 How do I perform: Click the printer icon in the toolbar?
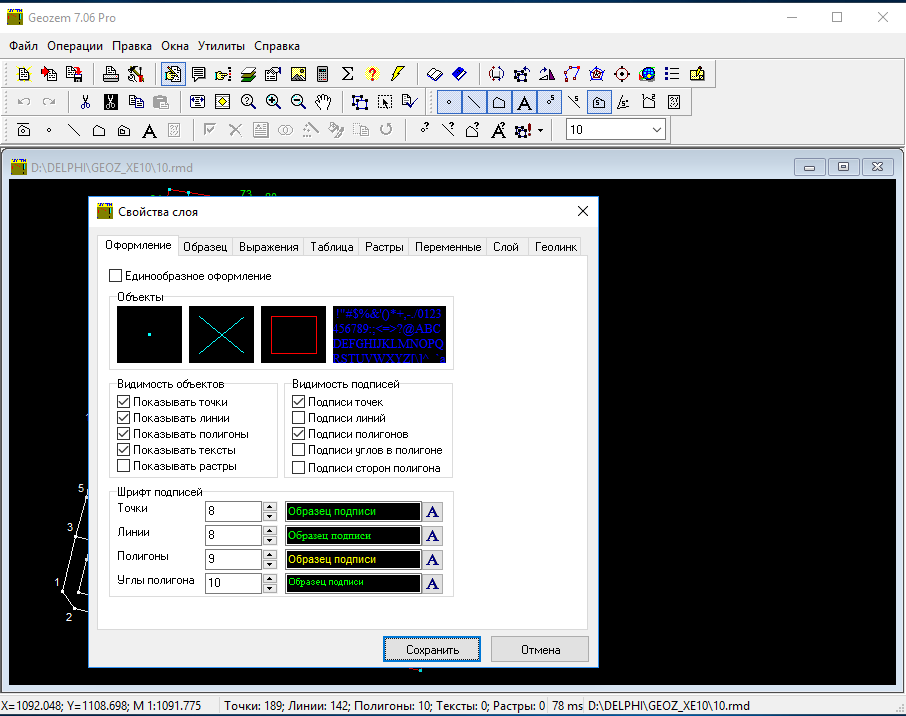pos(110,74)
